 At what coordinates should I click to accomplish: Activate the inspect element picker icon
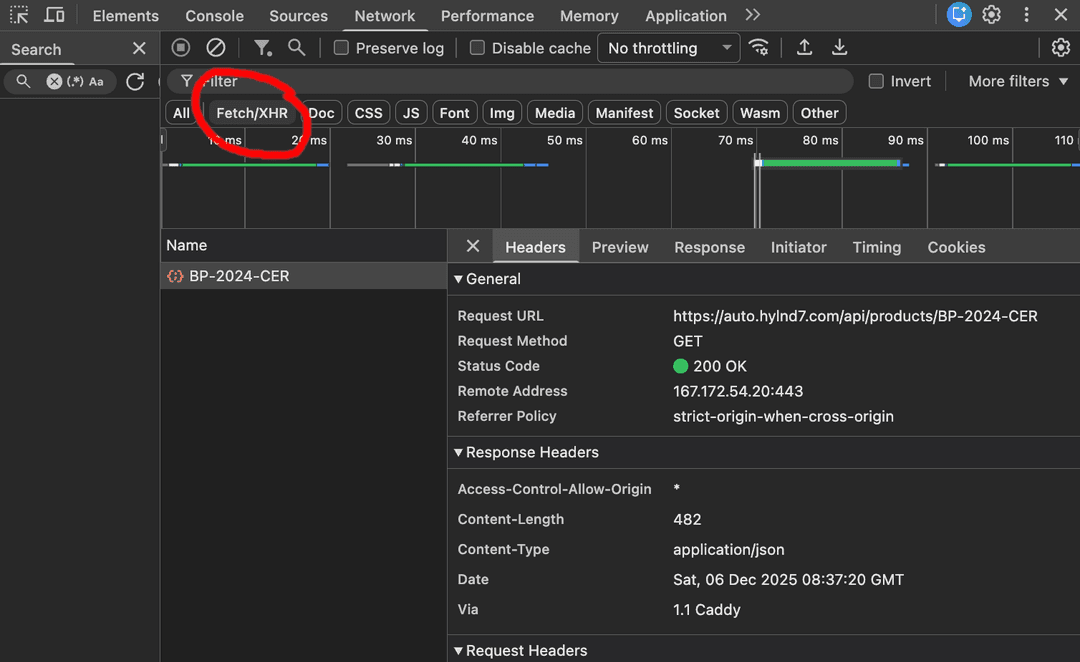coord(19,14)
